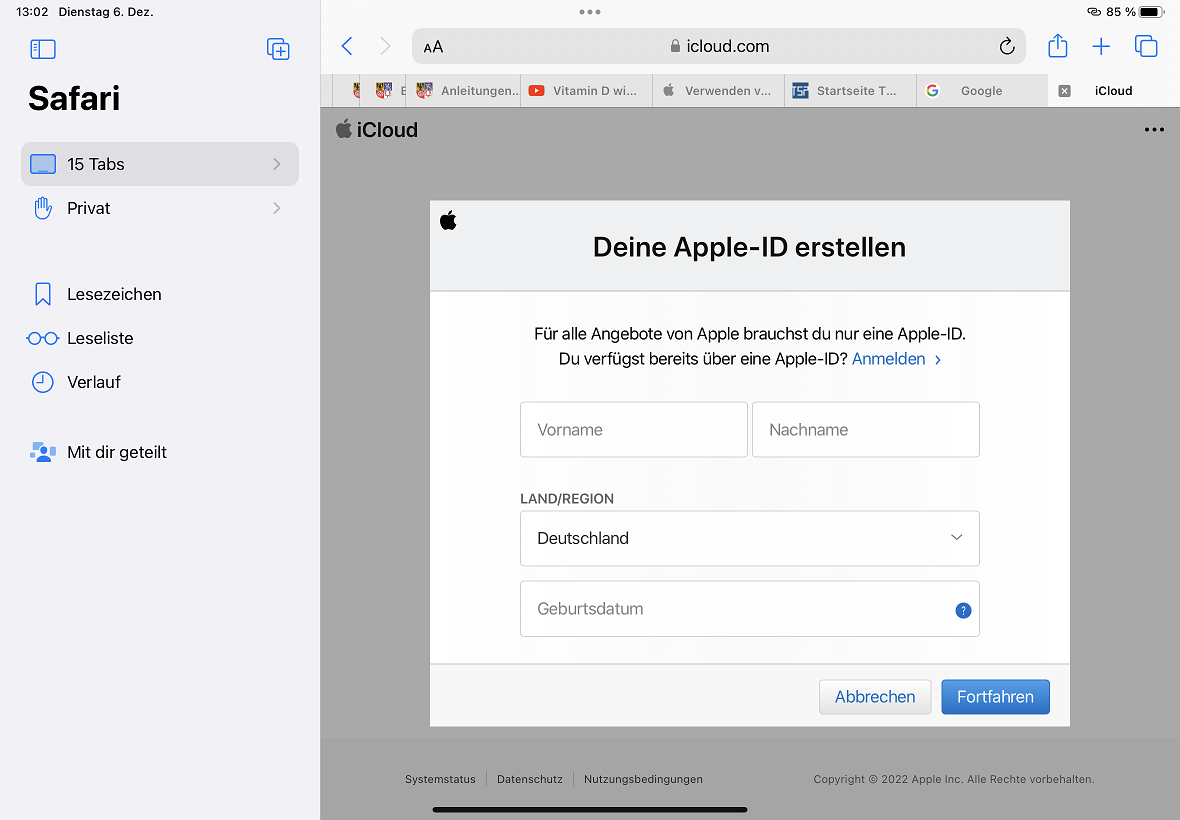Go back to the previous page

click(347, 47)
